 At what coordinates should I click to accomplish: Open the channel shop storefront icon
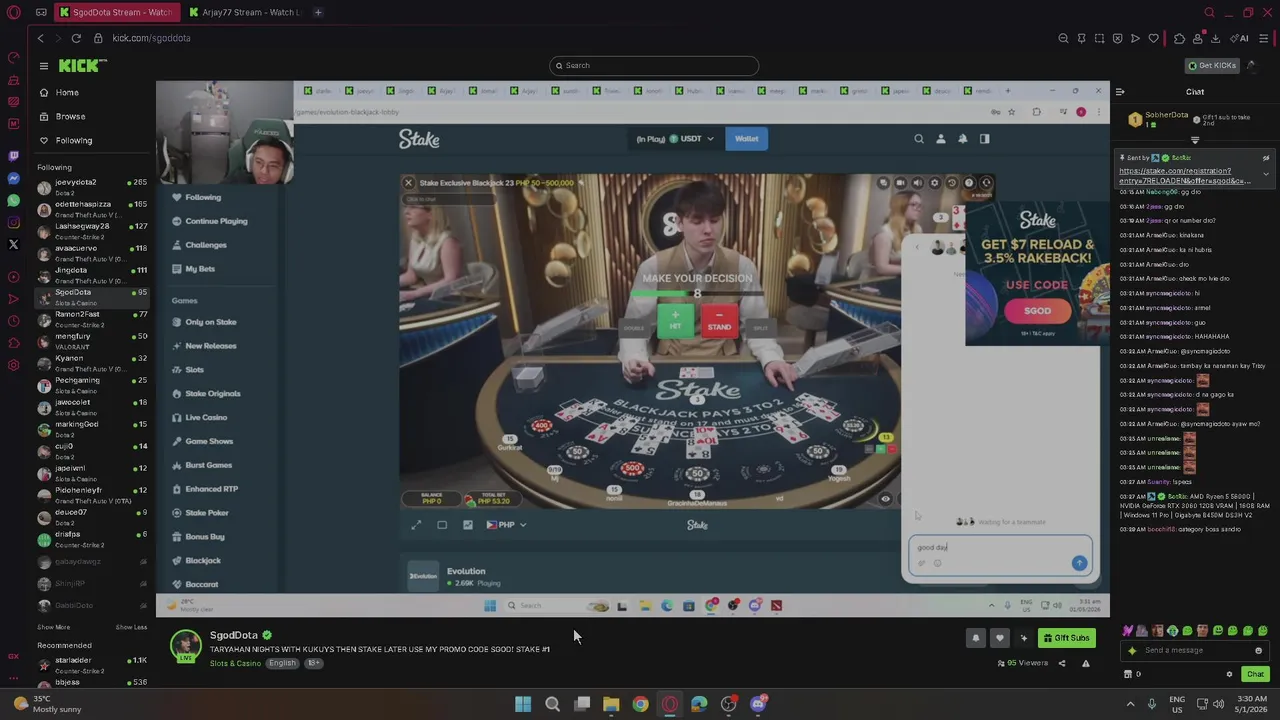(x=1128, y=674)
